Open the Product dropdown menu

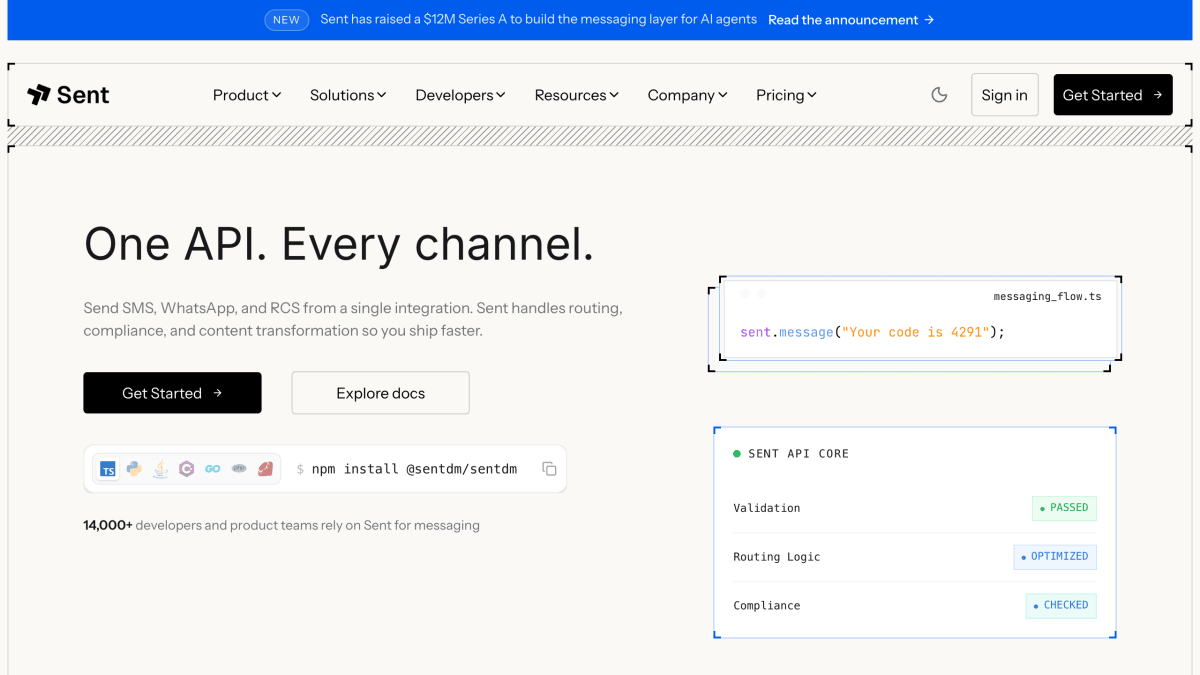click(x=247, y=95)
